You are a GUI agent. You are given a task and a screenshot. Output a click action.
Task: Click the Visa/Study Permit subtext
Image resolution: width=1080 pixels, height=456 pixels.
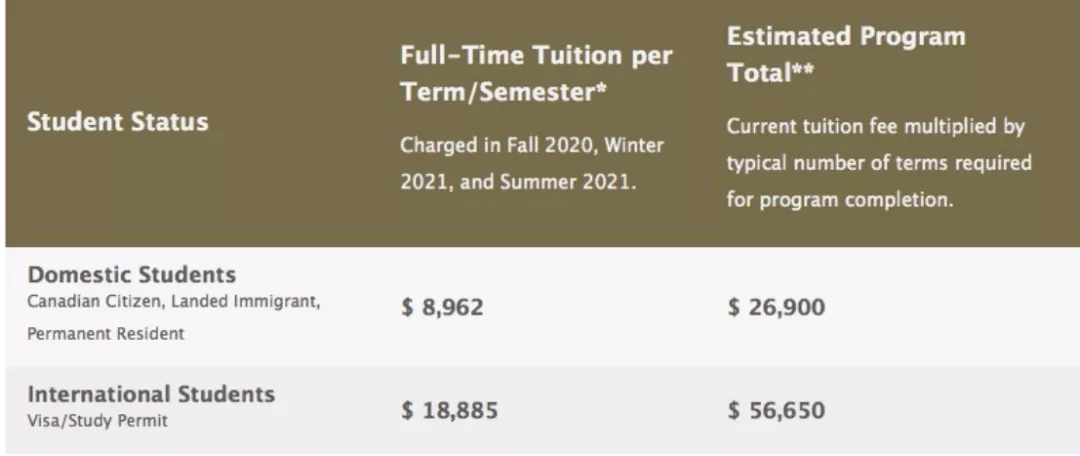tap(97, 421)
